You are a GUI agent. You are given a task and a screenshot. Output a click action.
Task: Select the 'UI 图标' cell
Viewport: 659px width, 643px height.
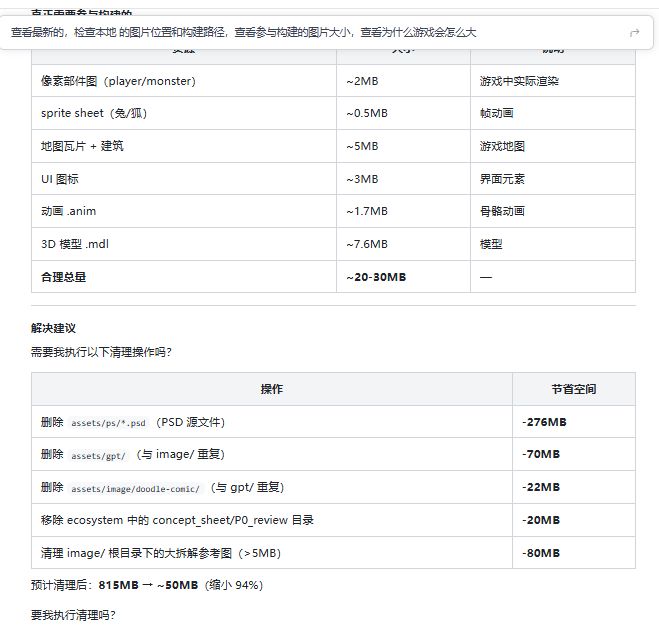[x=184, y=179]
